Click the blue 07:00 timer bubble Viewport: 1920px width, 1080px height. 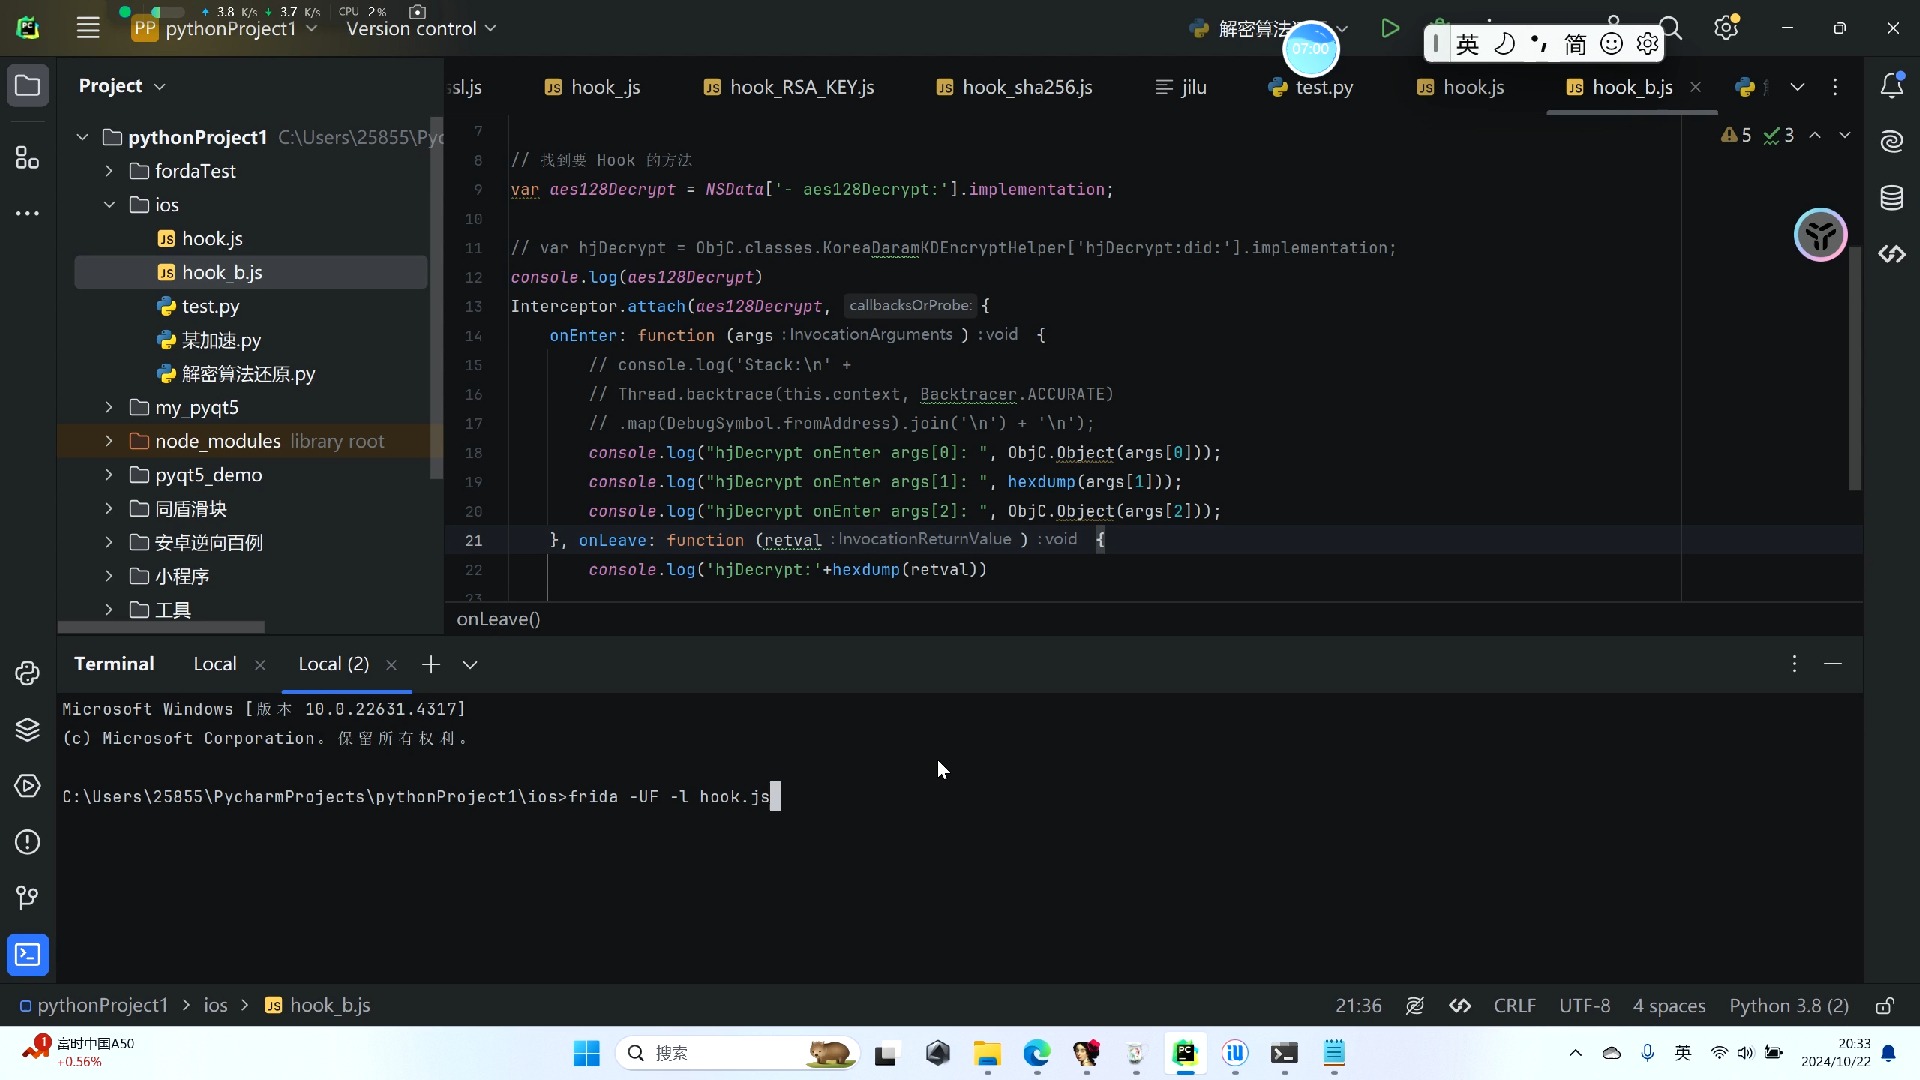[x=1310, y=48]
